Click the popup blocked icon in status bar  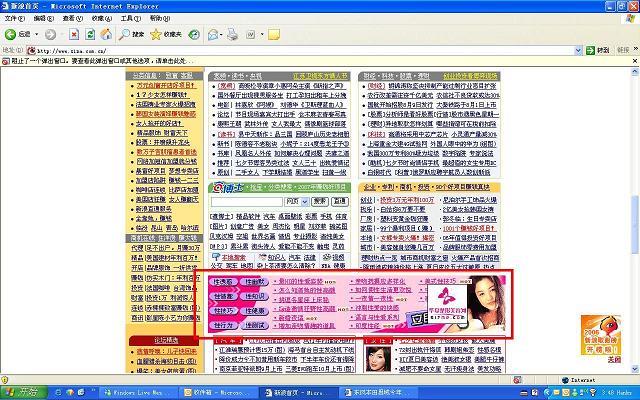[x=517, y=380]
